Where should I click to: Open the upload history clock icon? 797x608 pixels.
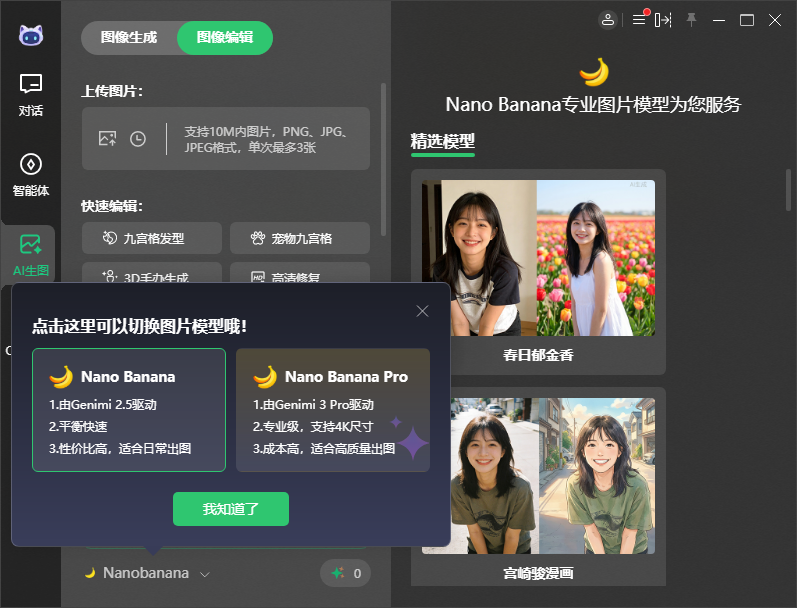click(x=138, y=139)
